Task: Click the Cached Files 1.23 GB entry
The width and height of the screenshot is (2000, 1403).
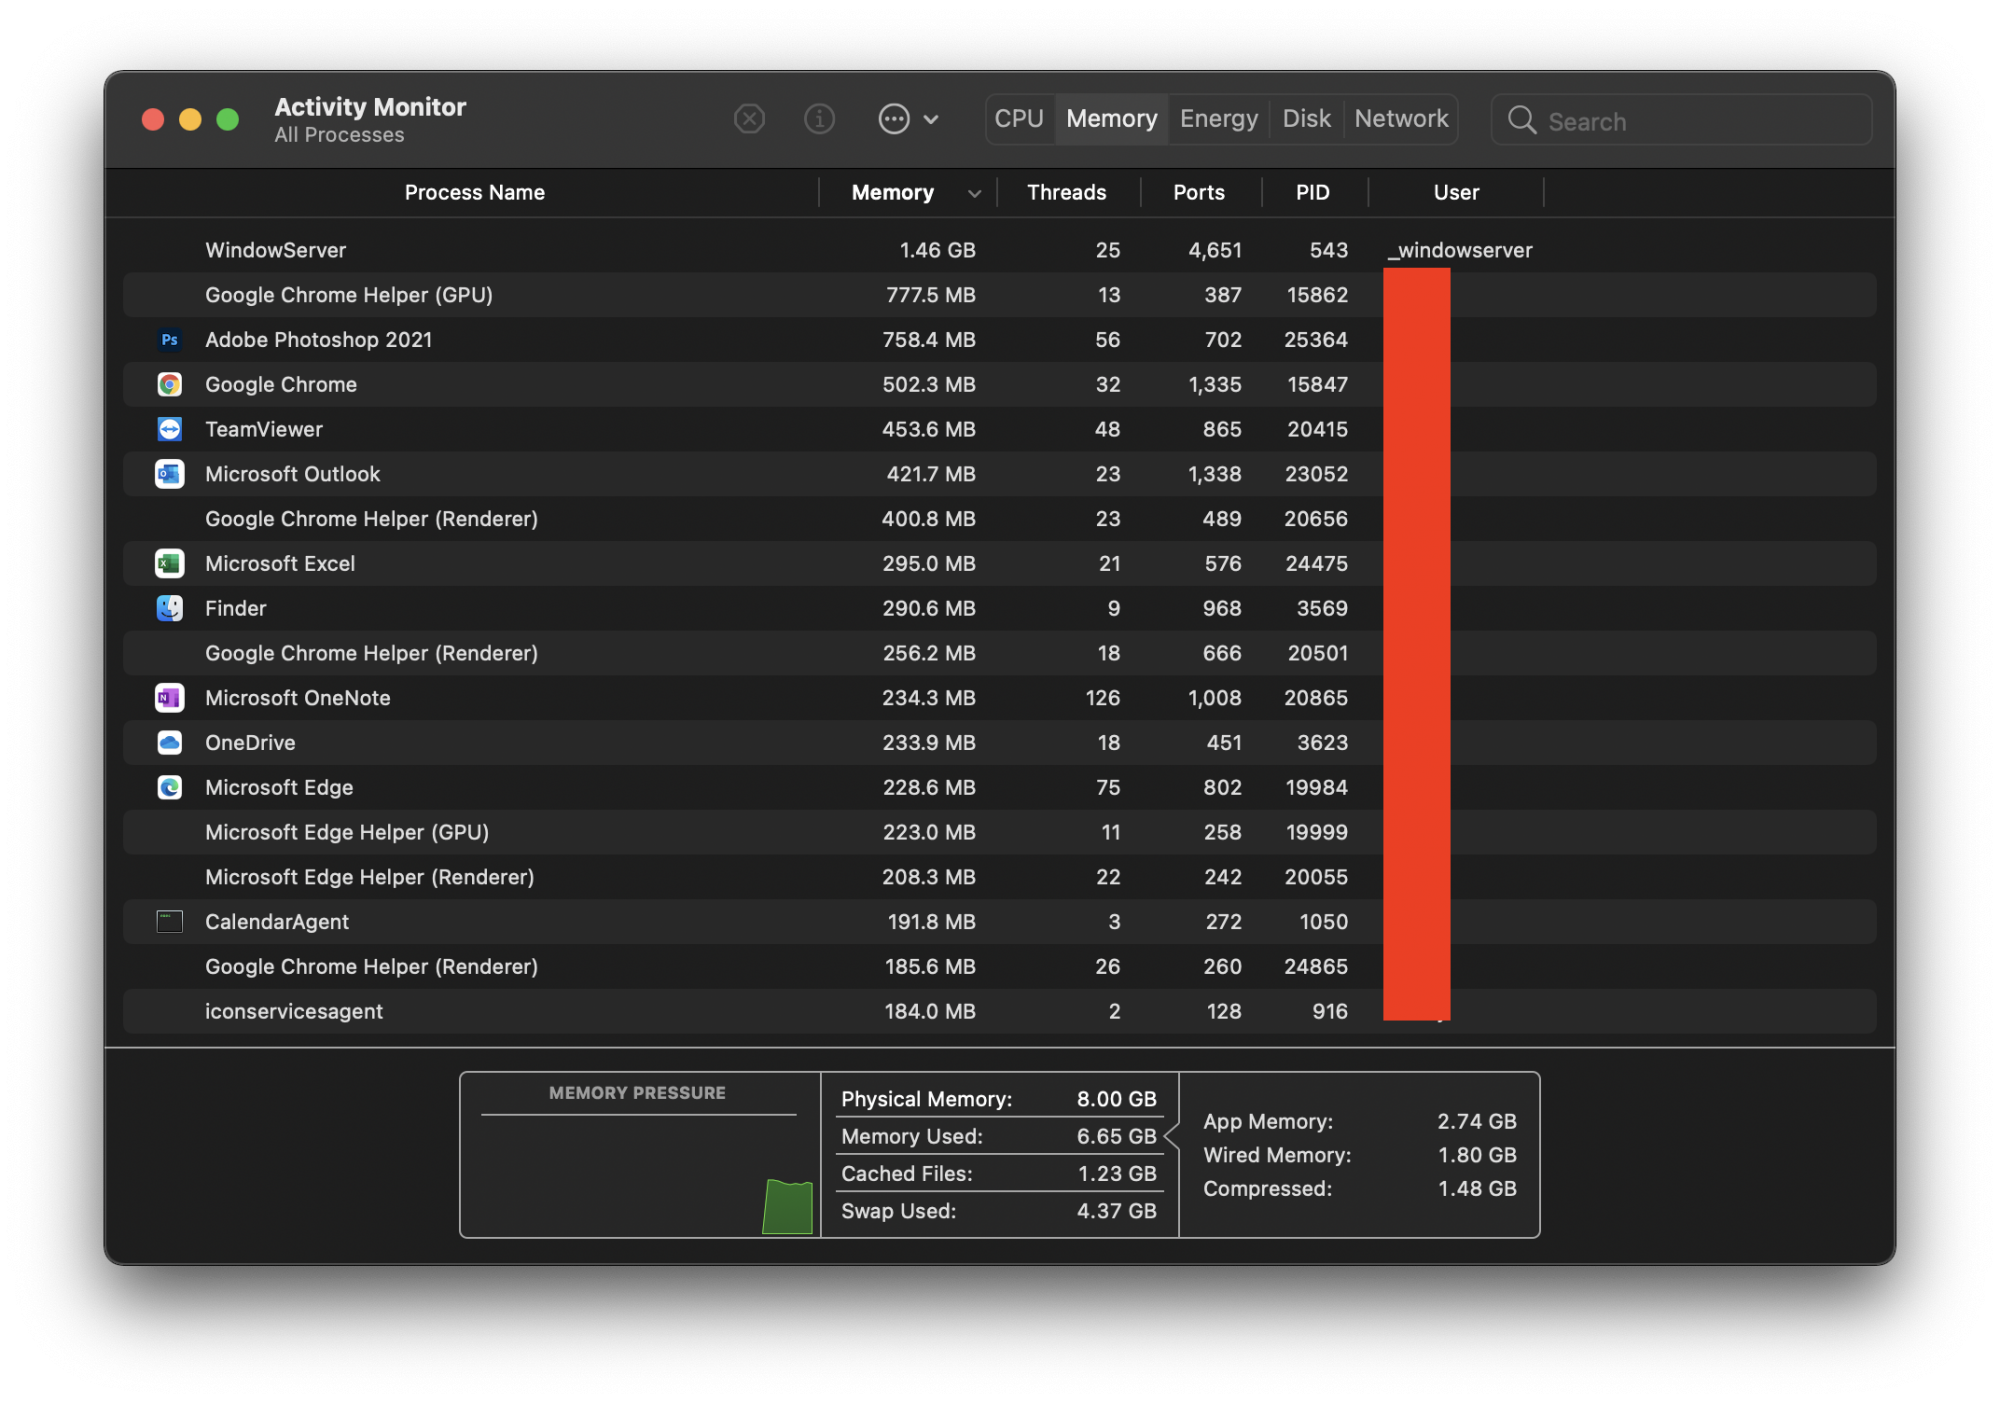Action: [x=998, y=1174]
